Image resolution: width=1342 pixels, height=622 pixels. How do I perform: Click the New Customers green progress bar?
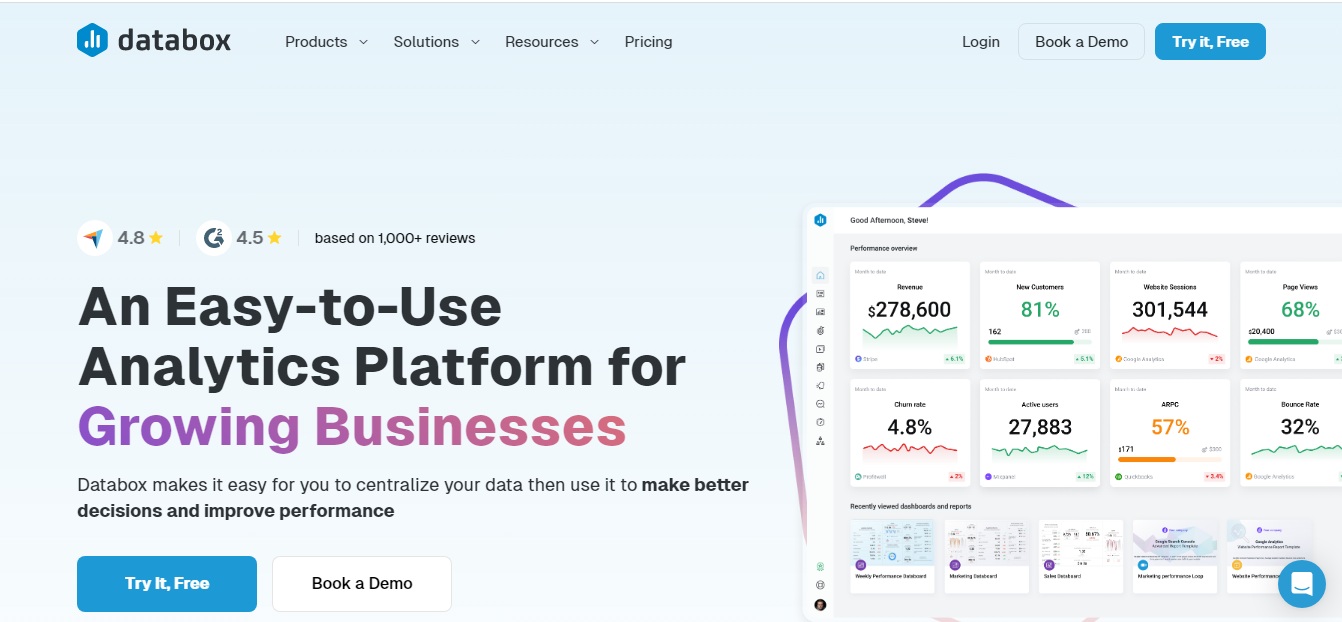click(1030, 342)
